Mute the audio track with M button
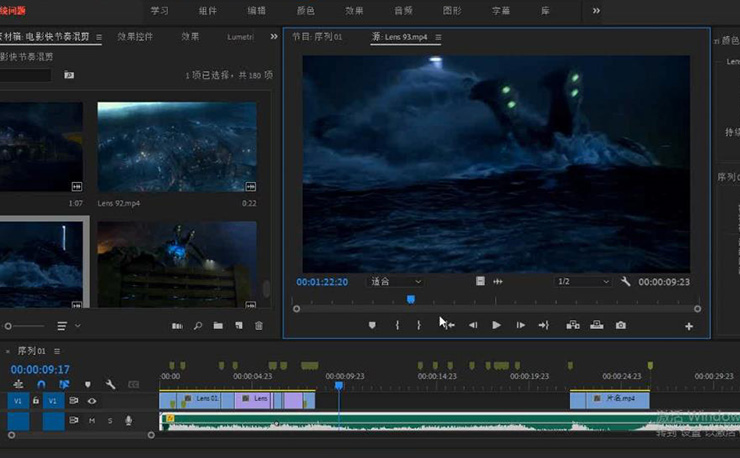This screenshot has width=740, height=458. pyautogui.click(x=92, y=420)
